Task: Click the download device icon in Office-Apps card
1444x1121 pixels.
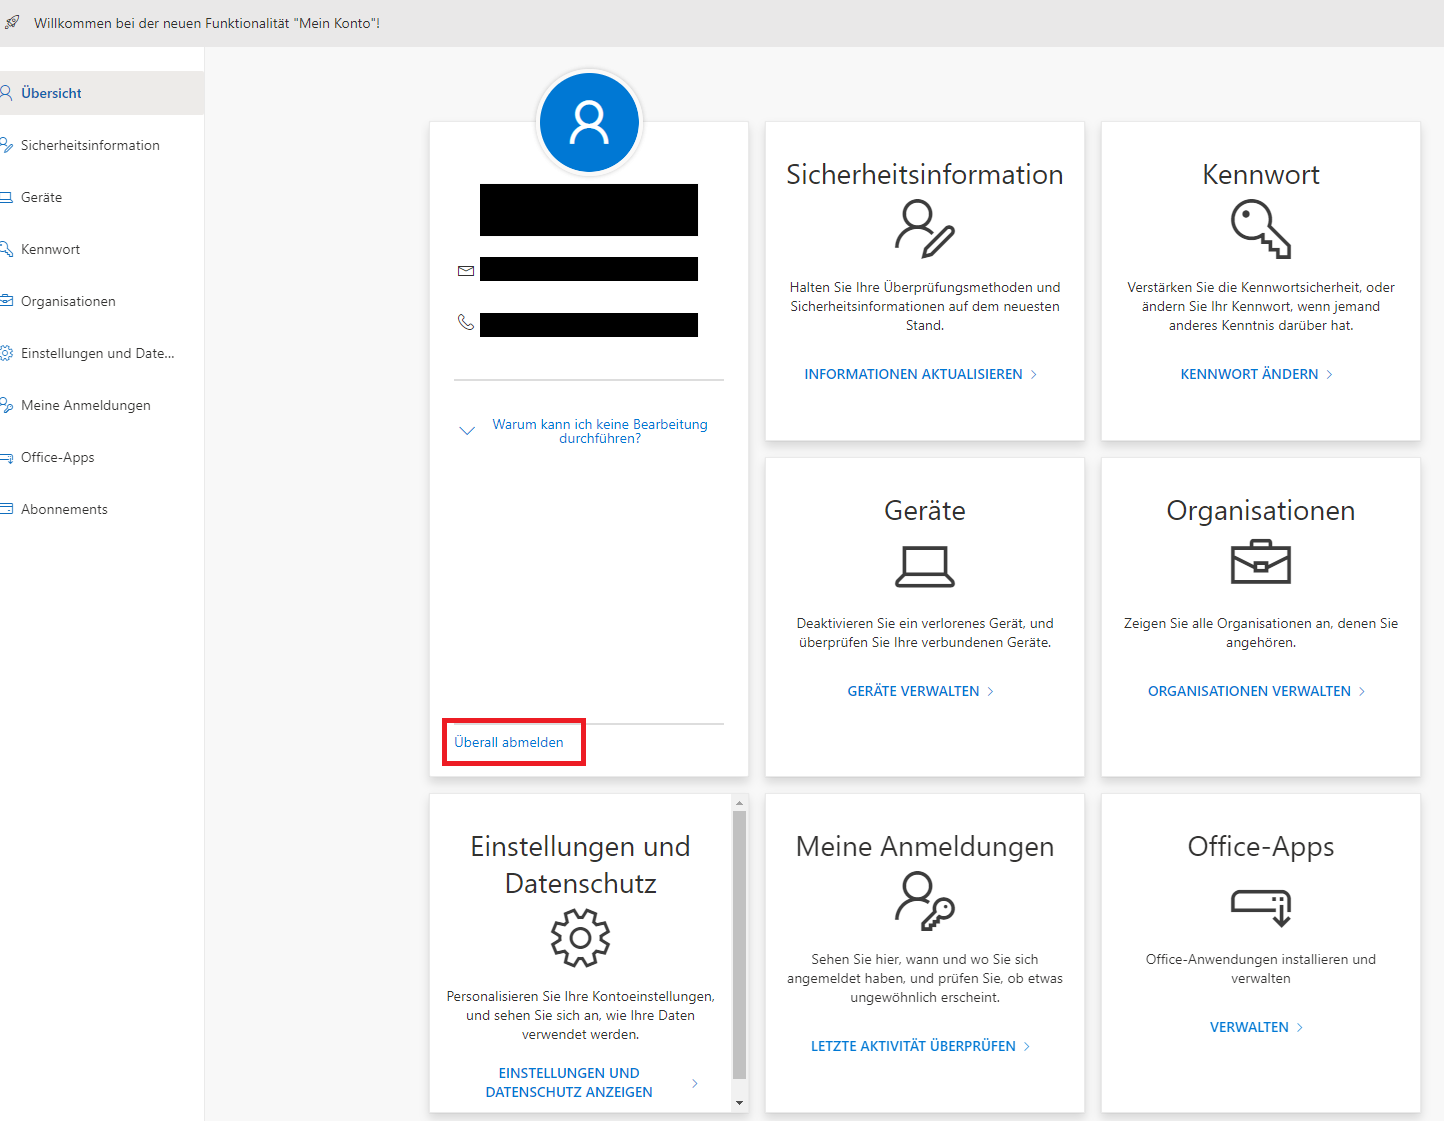Action: click(1261, 907)
